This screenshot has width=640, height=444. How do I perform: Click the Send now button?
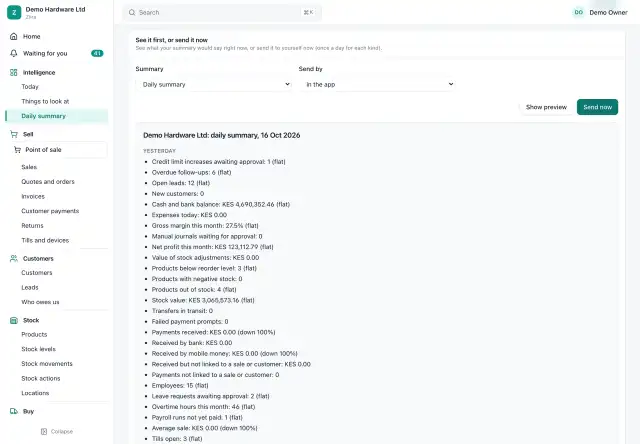tap(597, 107)
